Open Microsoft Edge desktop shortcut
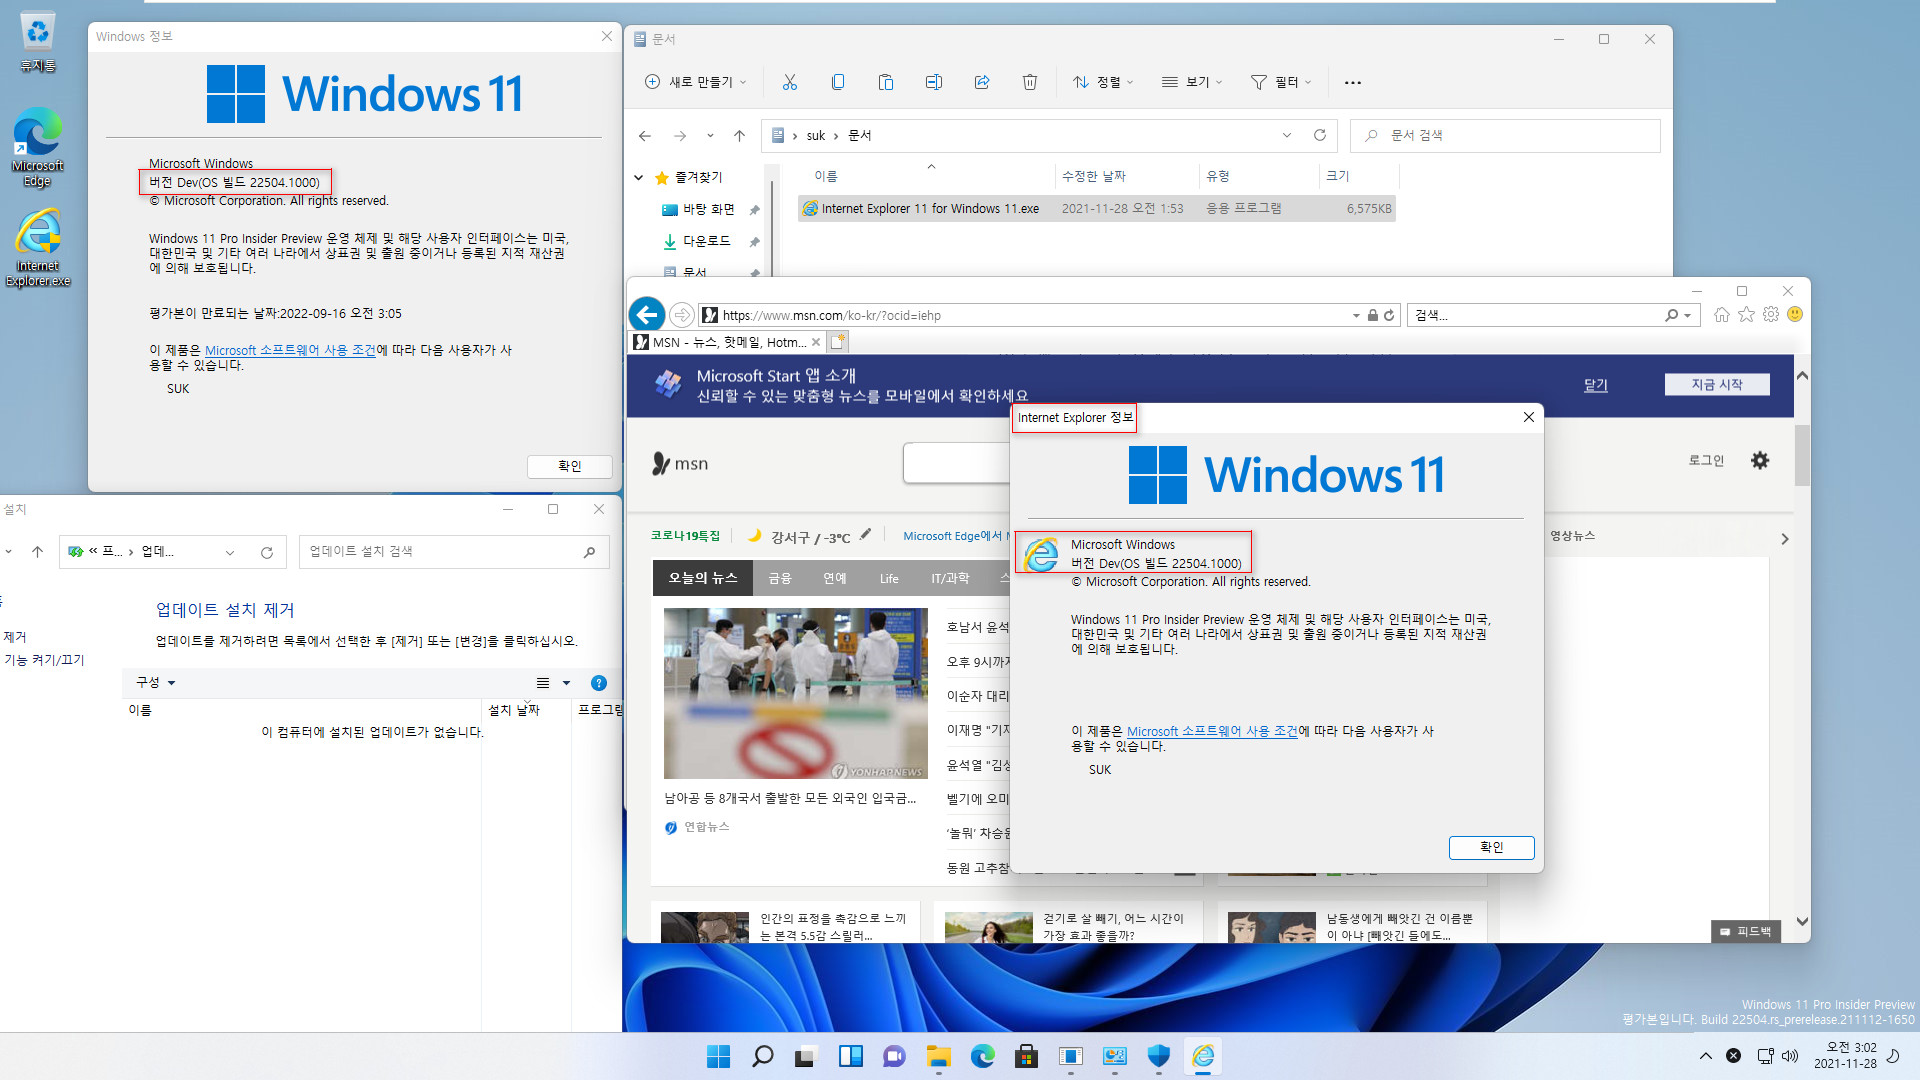This screenshot has width=1920, height=1080. [37, 147]
